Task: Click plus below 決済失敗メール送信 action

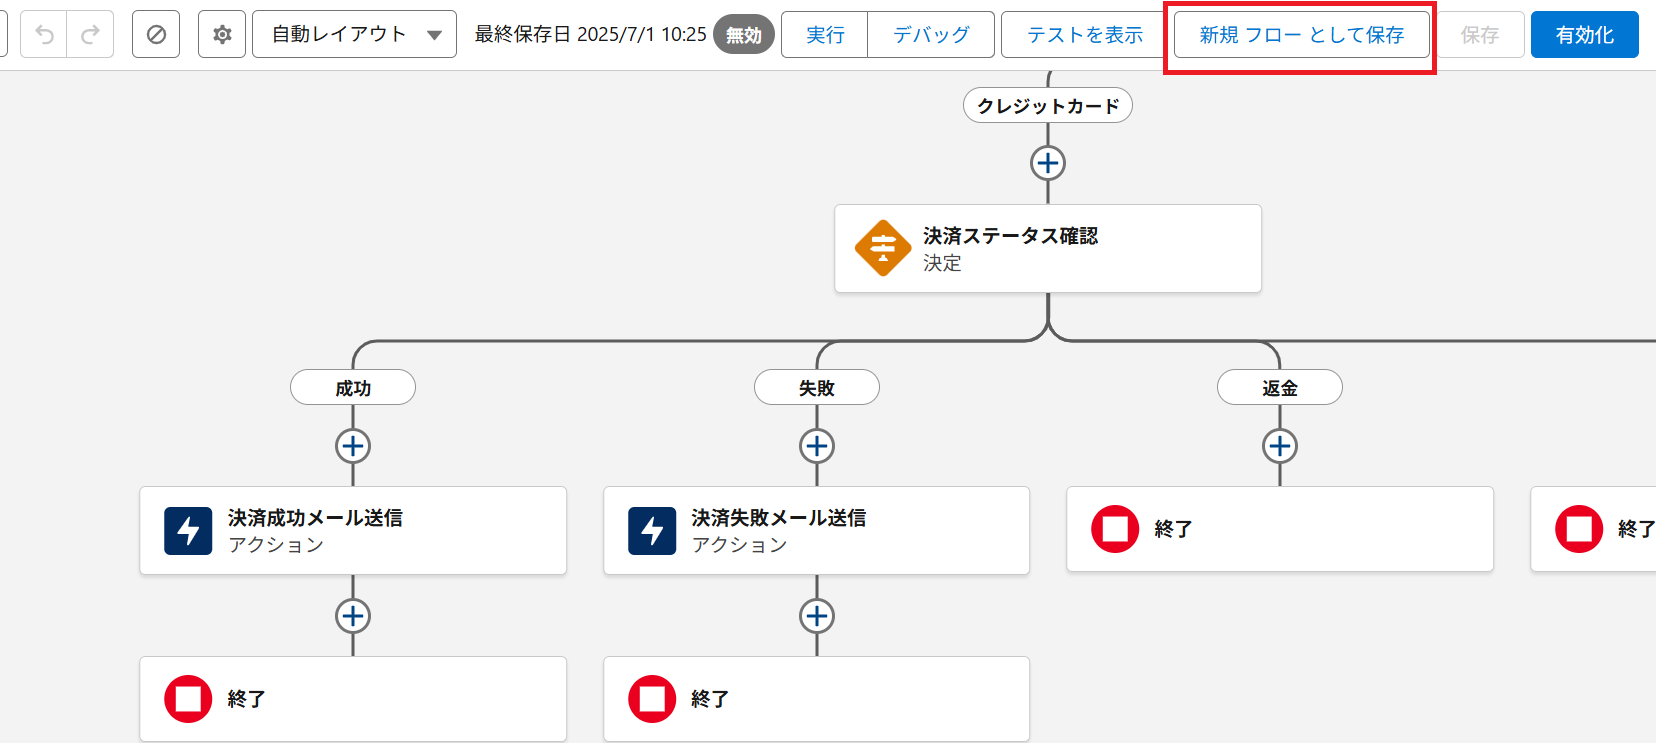Action: point(816,616)
